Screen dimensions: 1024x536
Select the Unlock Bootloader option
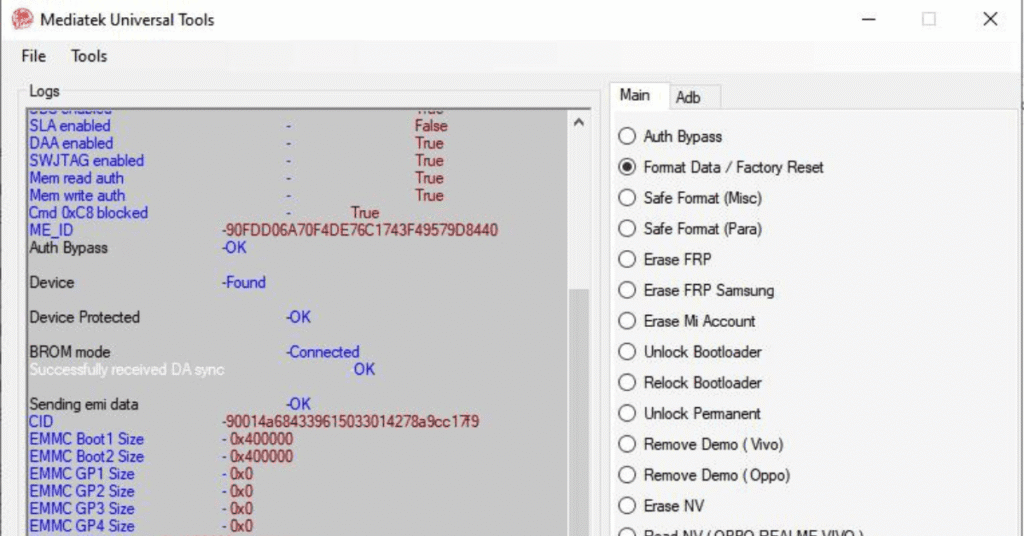point(690,351)
